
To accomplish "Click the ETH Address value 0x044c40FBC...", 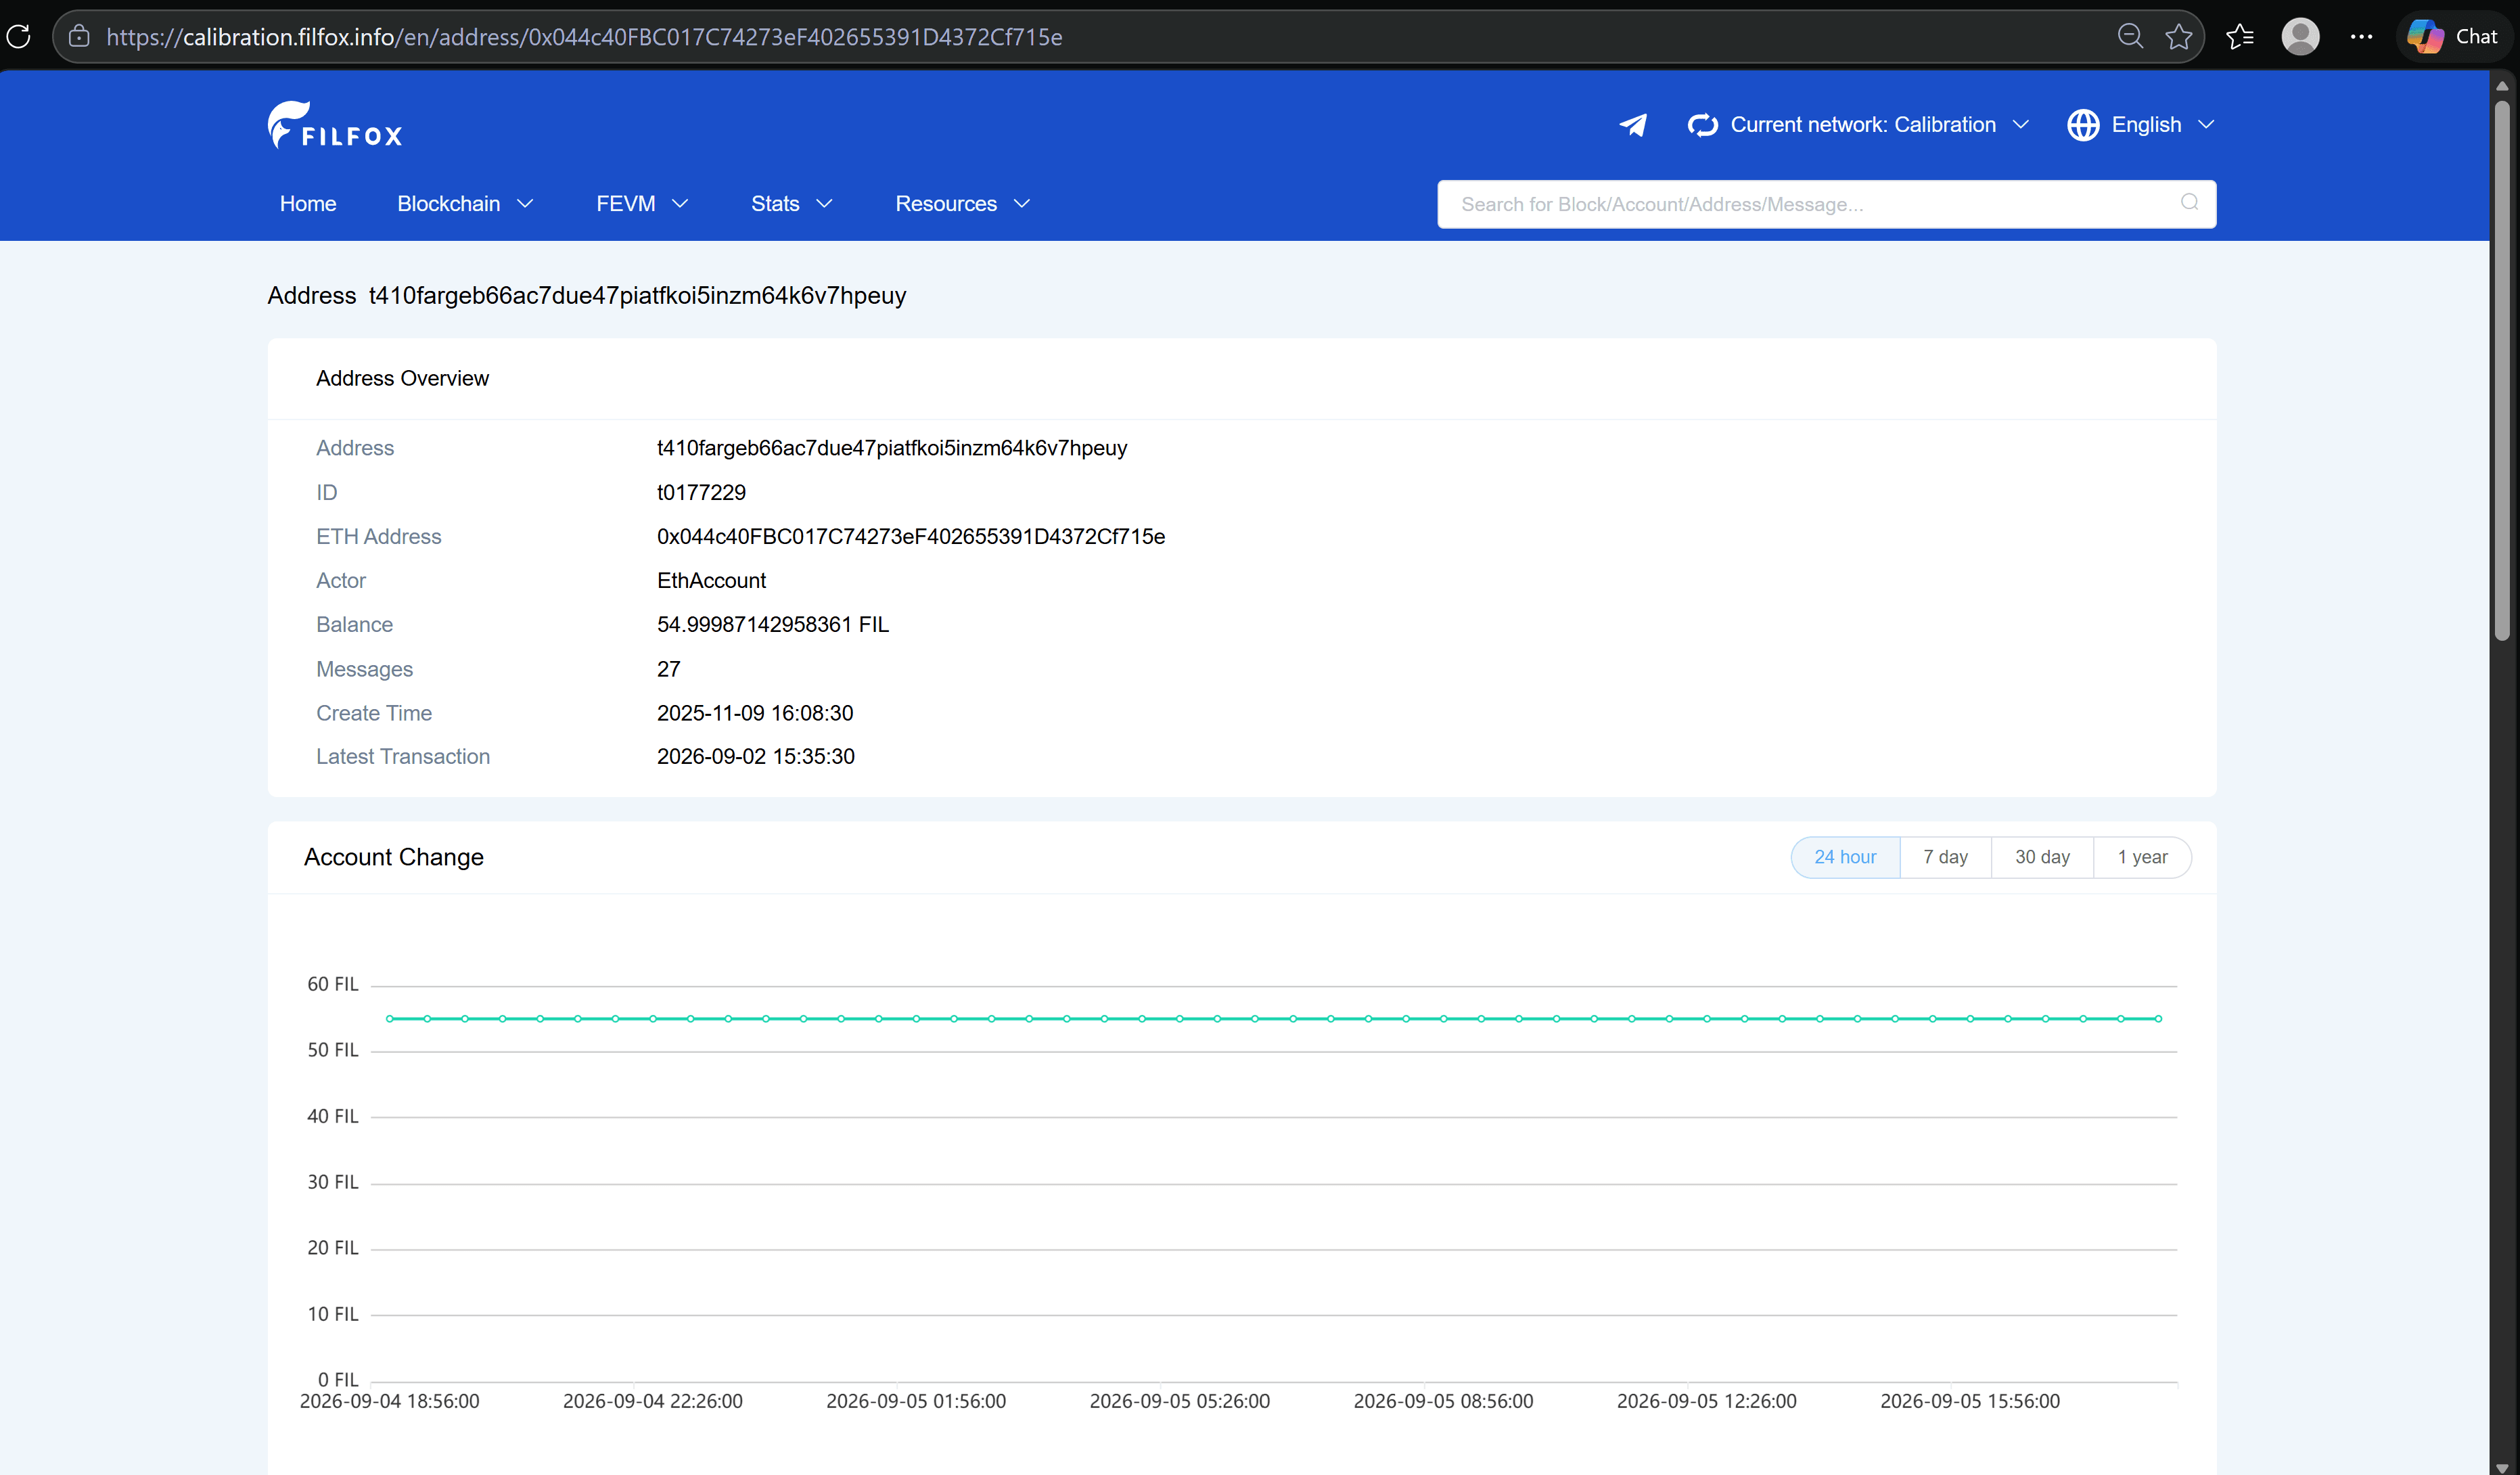I will [x=911, y=537].
